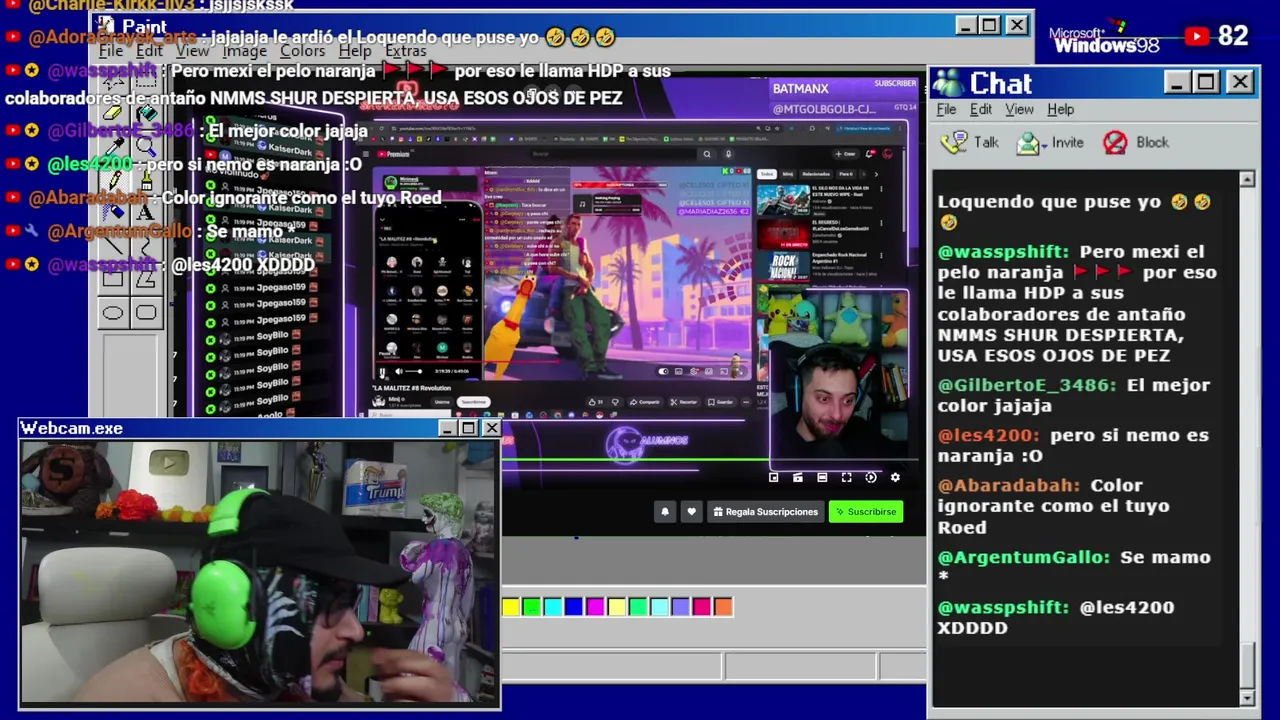Open the Chat window's View menu
This screenshot has height=720, width=1280.
pos(1019,109)
